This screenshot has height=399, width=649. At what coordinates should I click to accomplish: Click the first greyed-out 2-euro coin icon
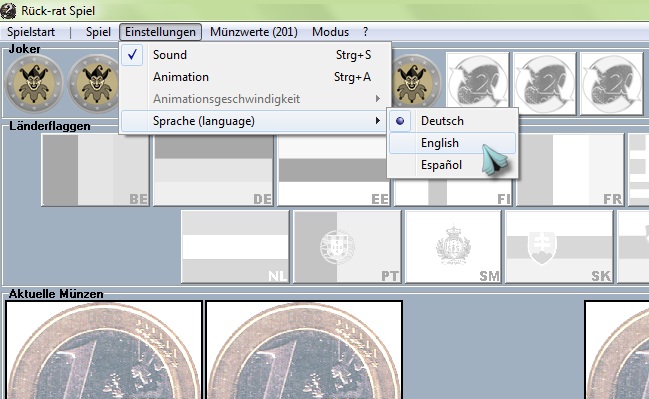point(478,84)
